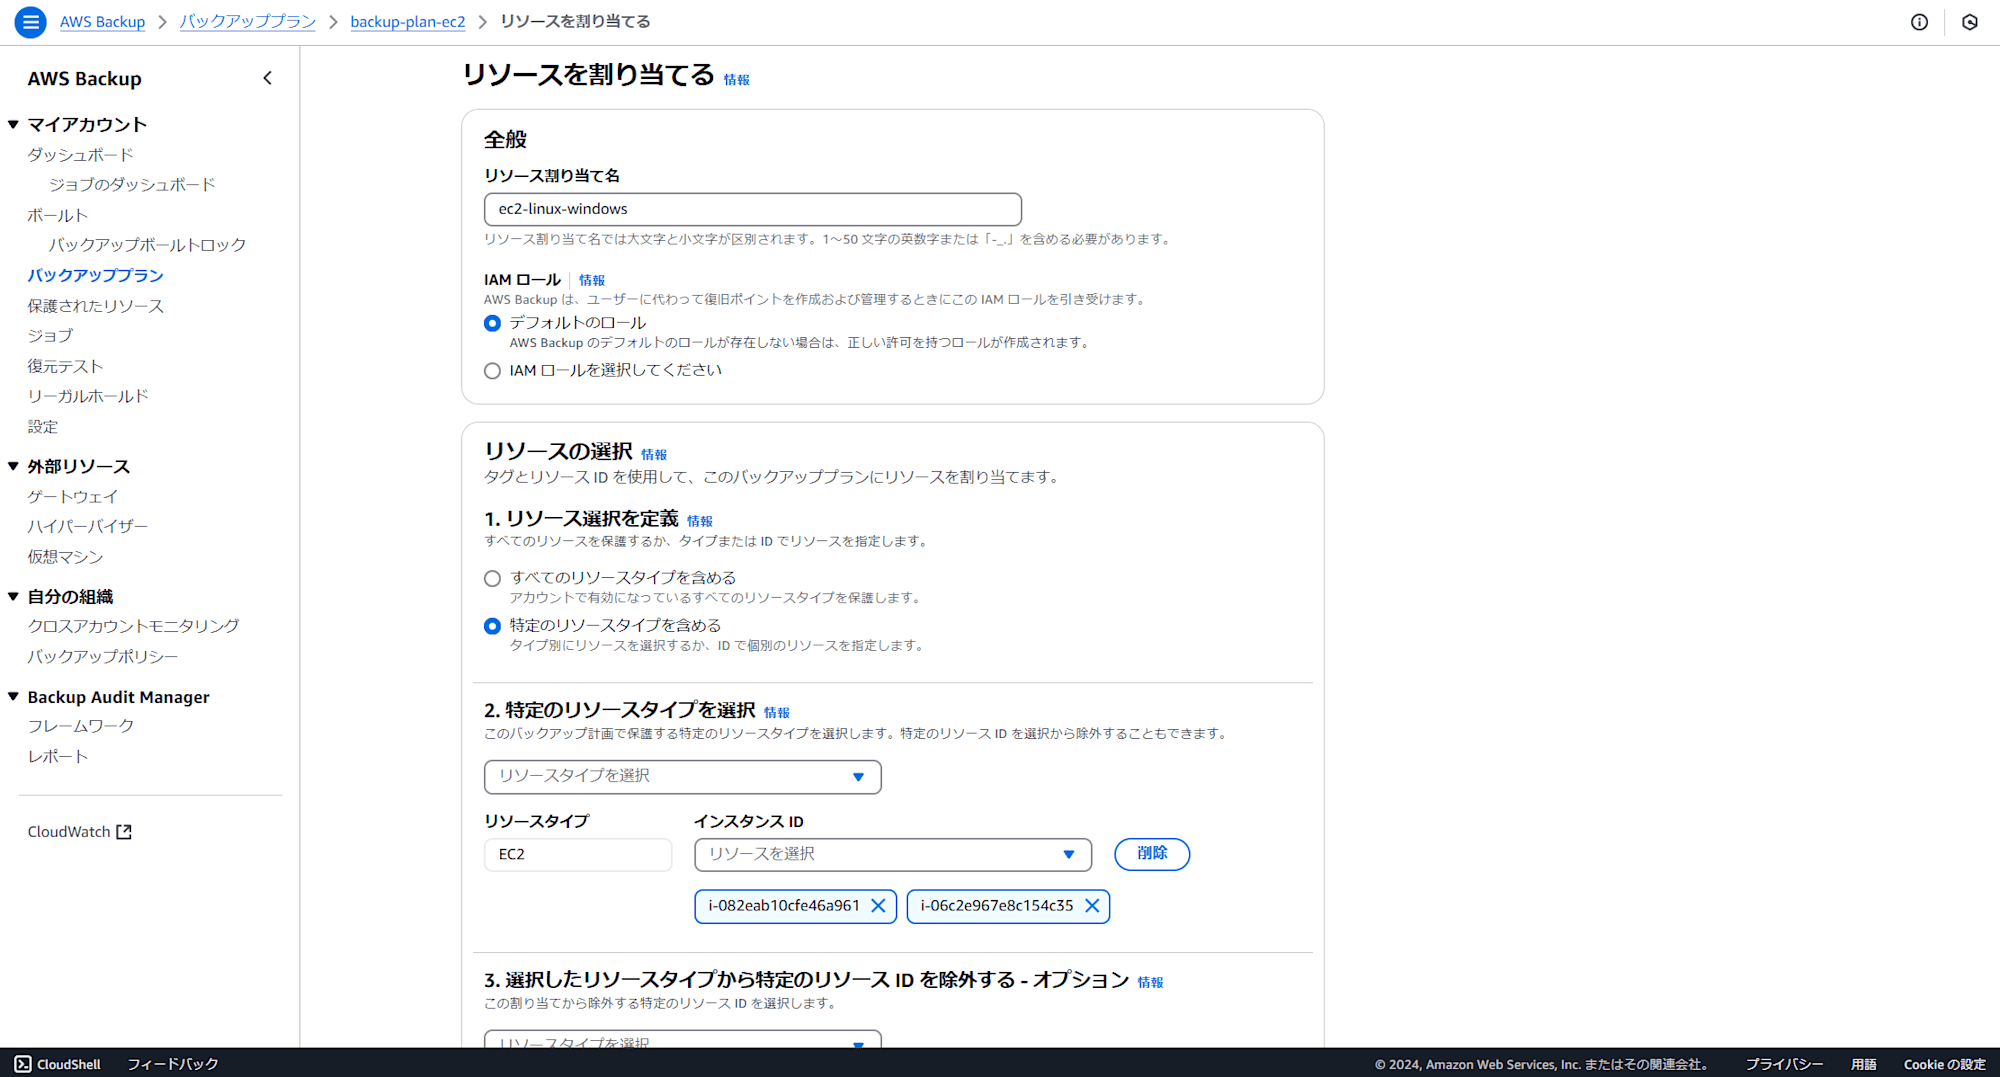The width and height of the screenshot is (2000, 1077).
Task: Click 情報 link beside the page title
Action: click(736, 80)
